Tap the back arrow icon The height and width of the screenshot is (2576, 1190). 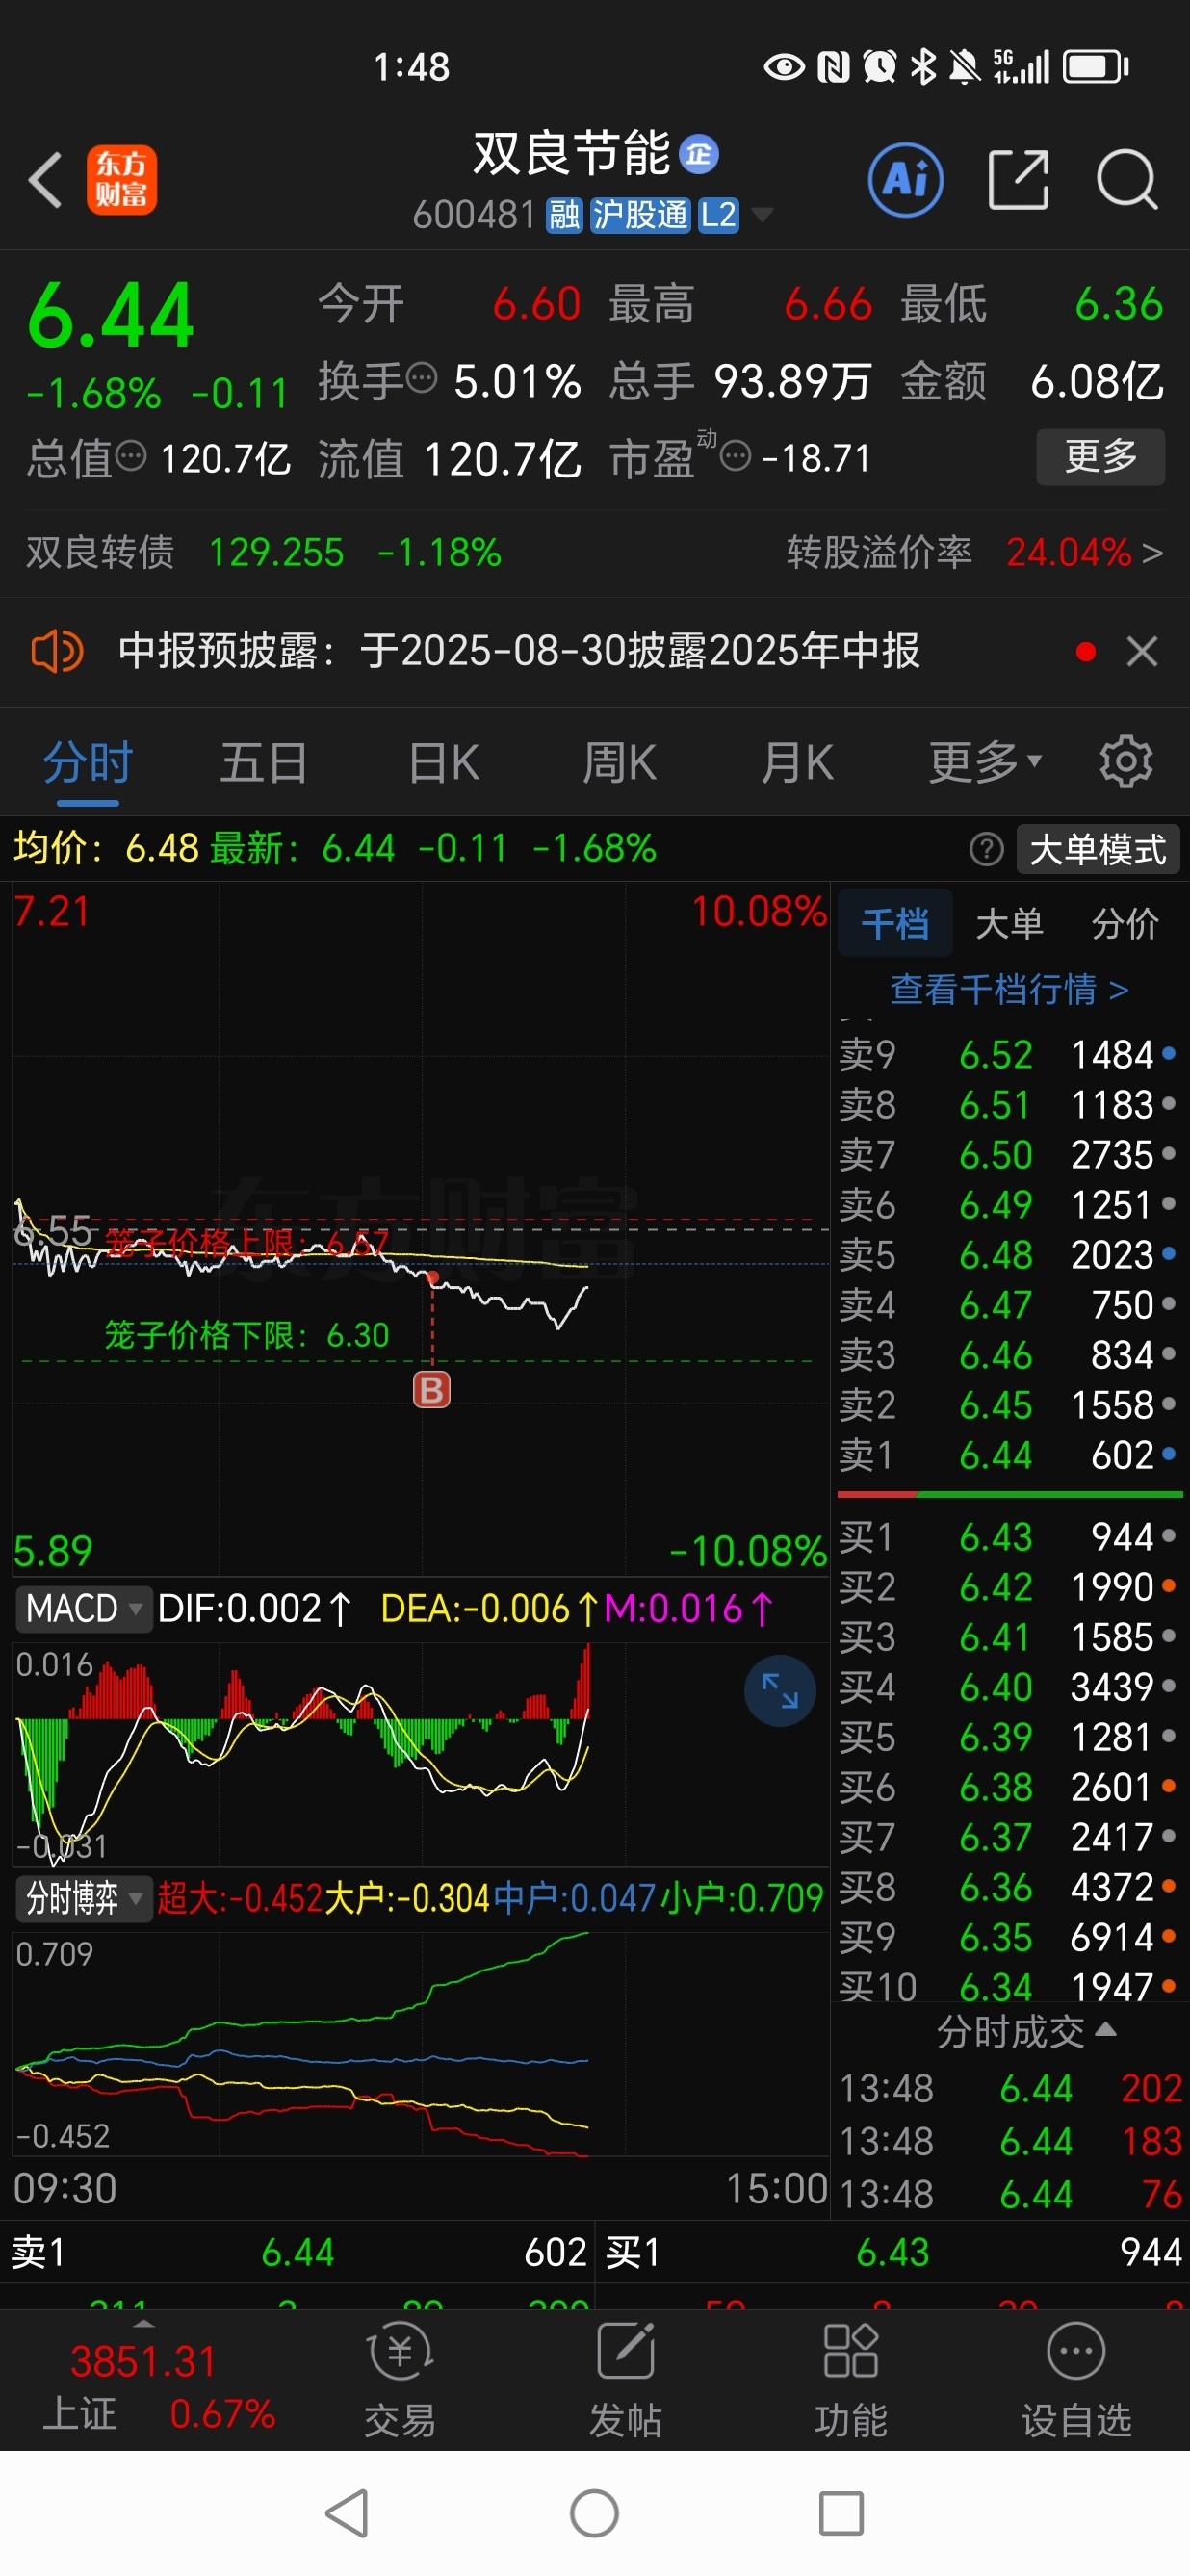(45, 180)
